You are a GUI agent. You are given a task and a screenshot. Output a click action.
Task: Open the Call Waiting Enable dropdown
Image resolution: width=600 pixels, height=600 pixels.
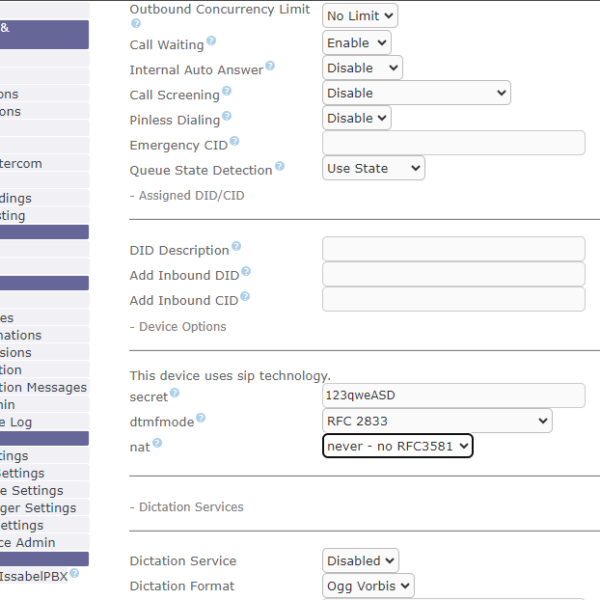tap(357, 43)
